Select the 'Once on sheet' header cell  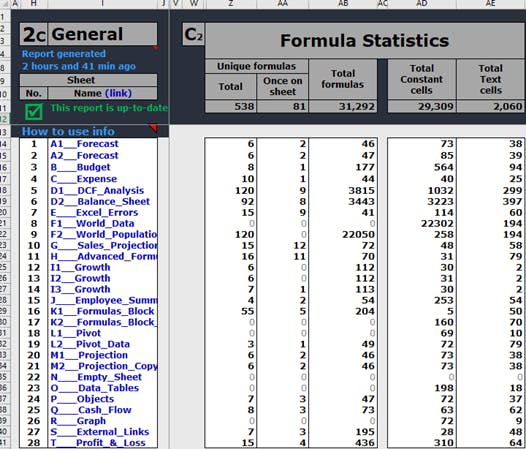click(x=282, y=86)
